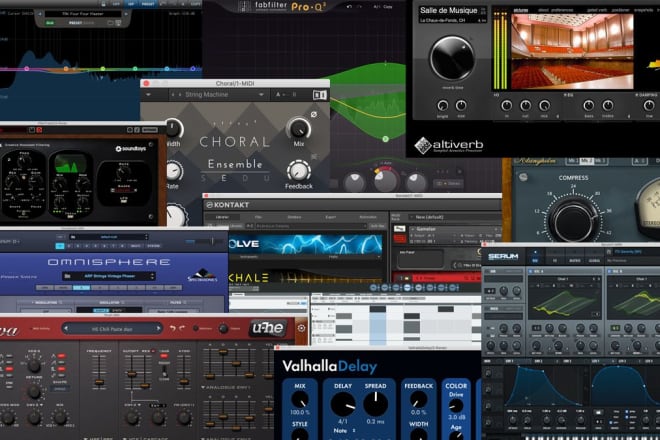Open Kontakt Database tab
This screenshot has height=440, width=660.
pyautogui.click(x=294, y=217)
